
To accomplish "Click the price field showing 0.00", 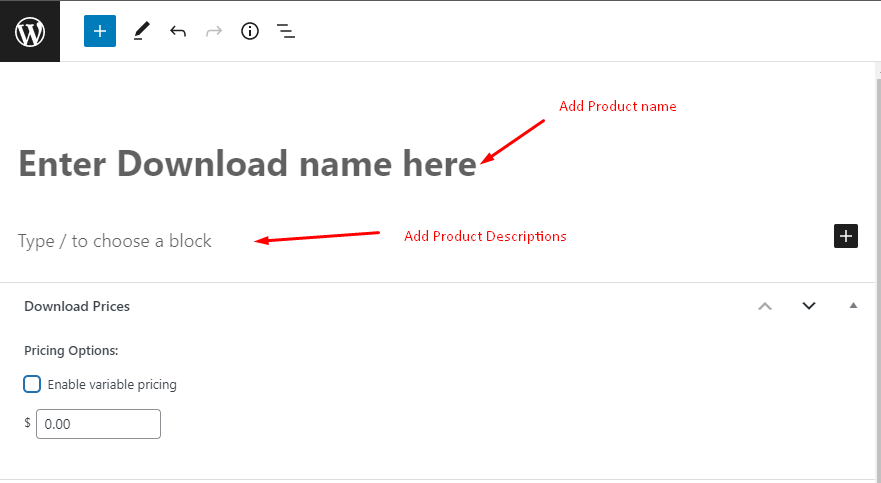I will (98, 424).
